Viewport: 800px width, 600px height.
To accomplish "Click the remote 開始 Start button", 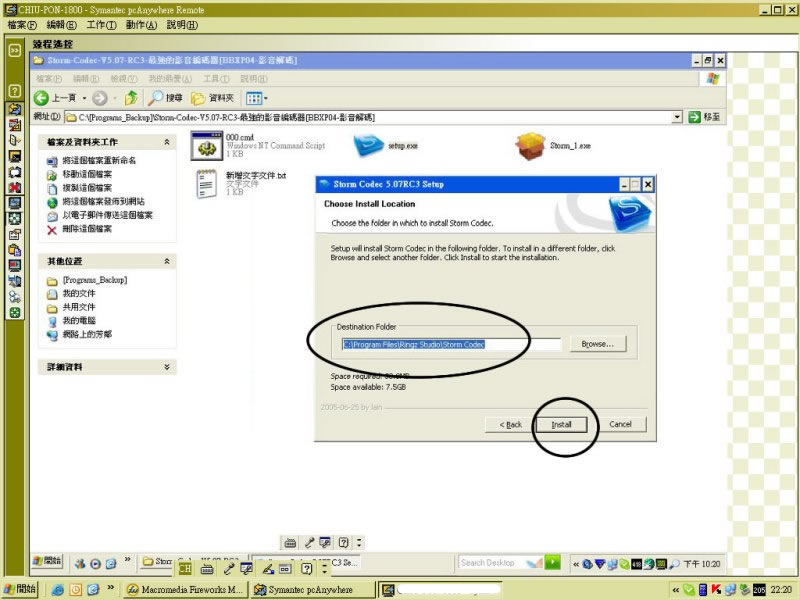I will (47, 561).
